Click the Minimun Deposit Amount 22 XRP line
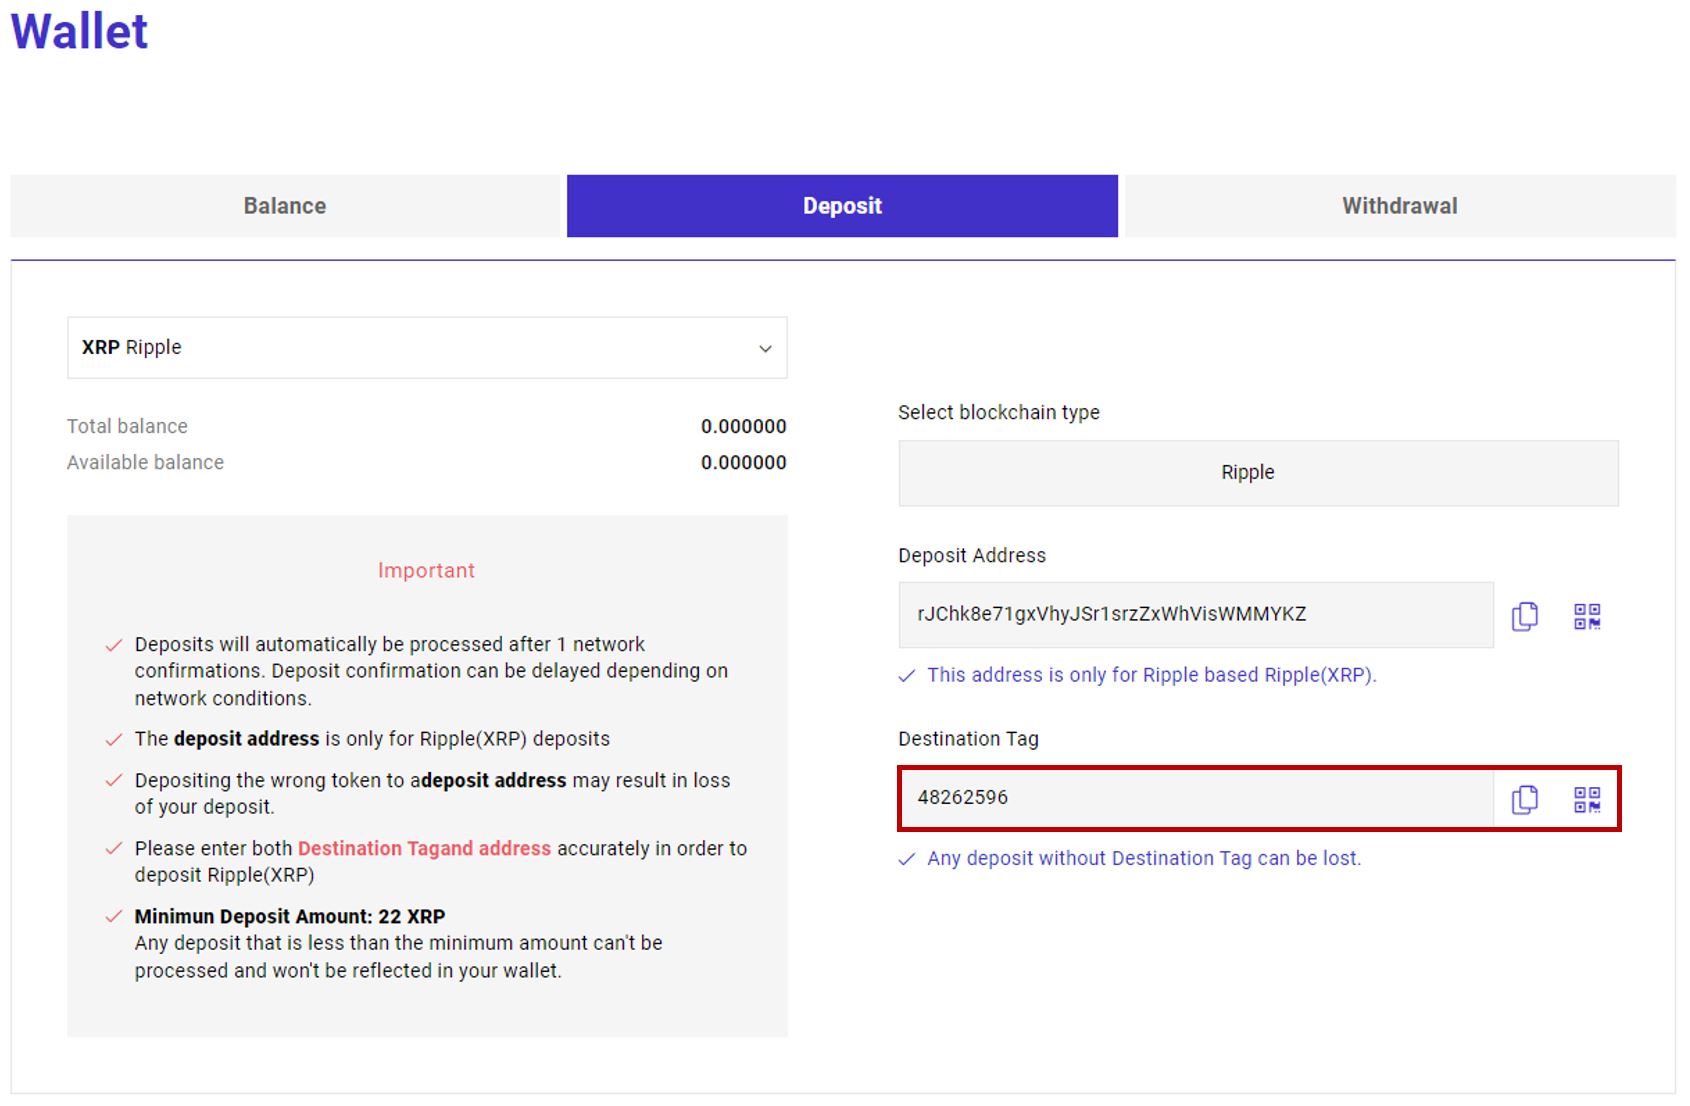Screen dimensions: 1690x1106 point(290,916)
